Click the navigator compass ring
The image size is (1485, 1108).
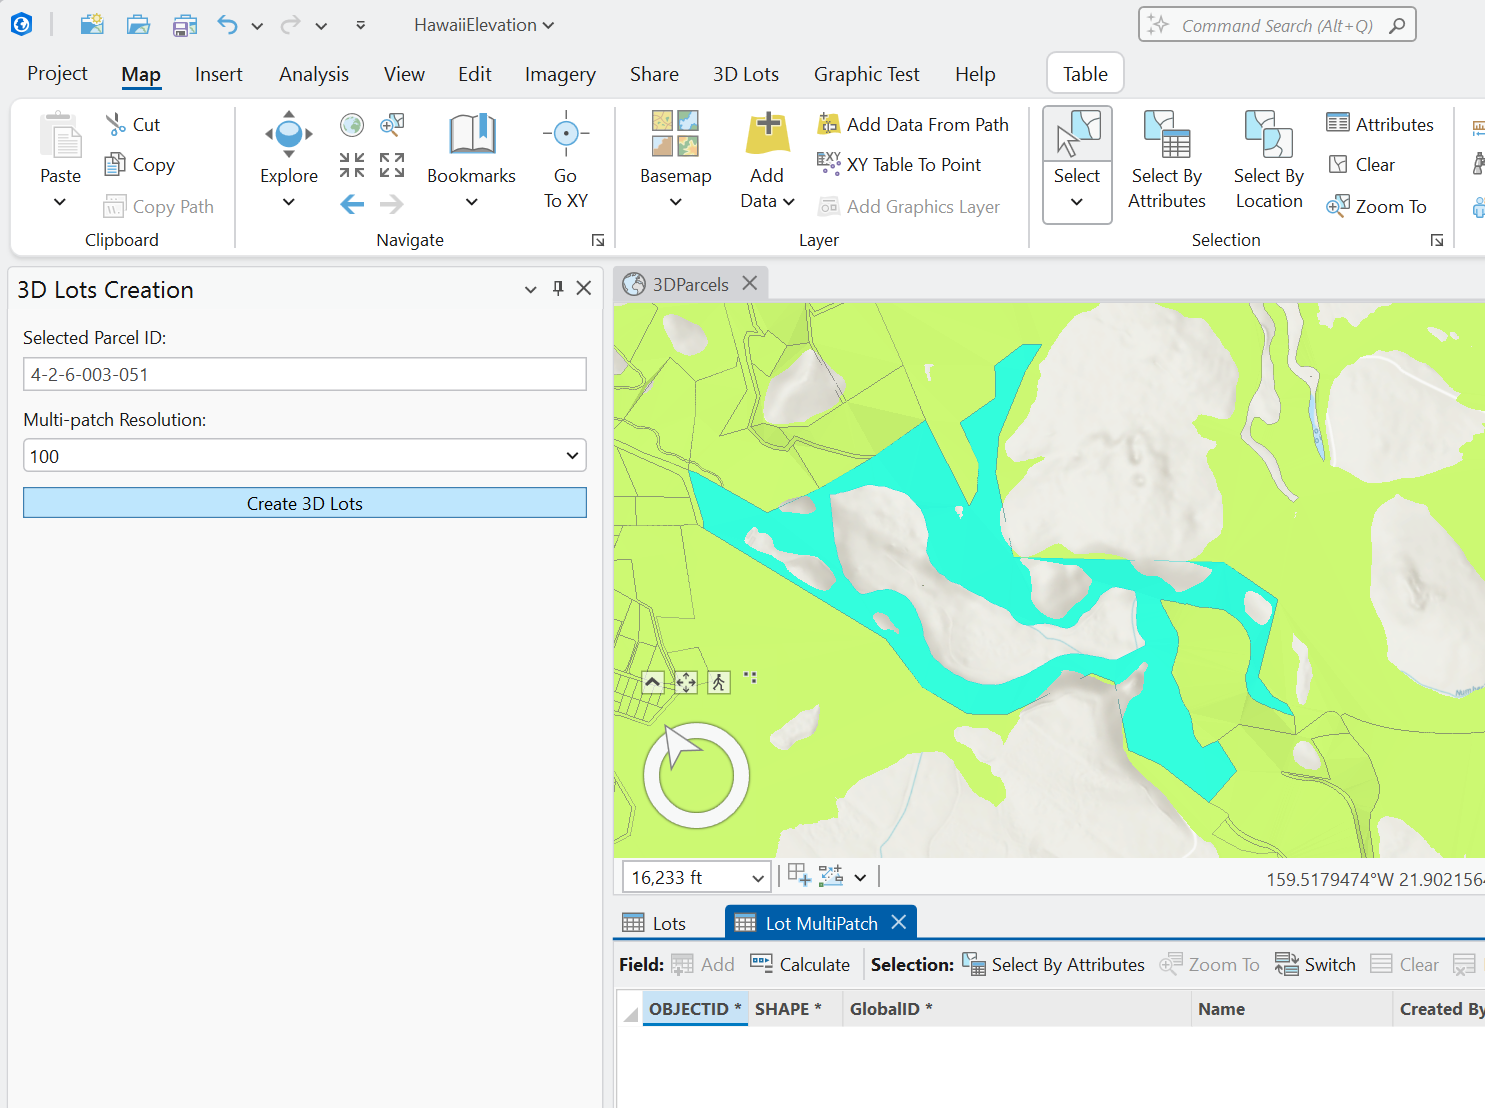pyautogui.click(x=696, y=776)
